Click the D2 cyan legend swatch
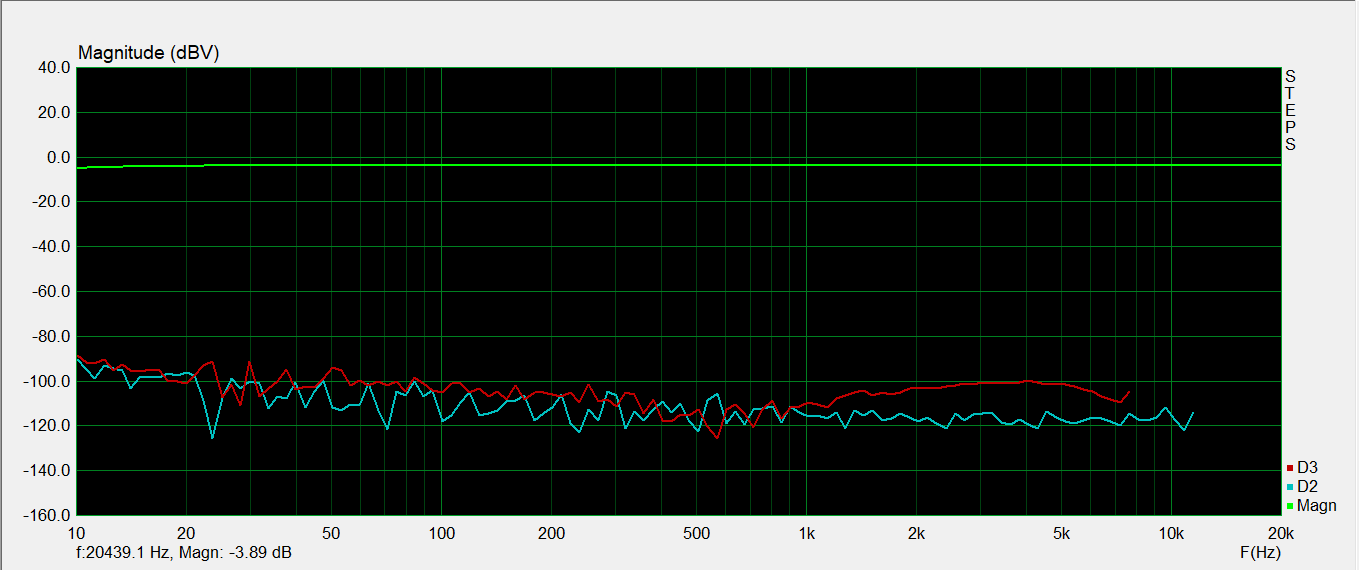The image size is (1359, 570). (1290, 487)
